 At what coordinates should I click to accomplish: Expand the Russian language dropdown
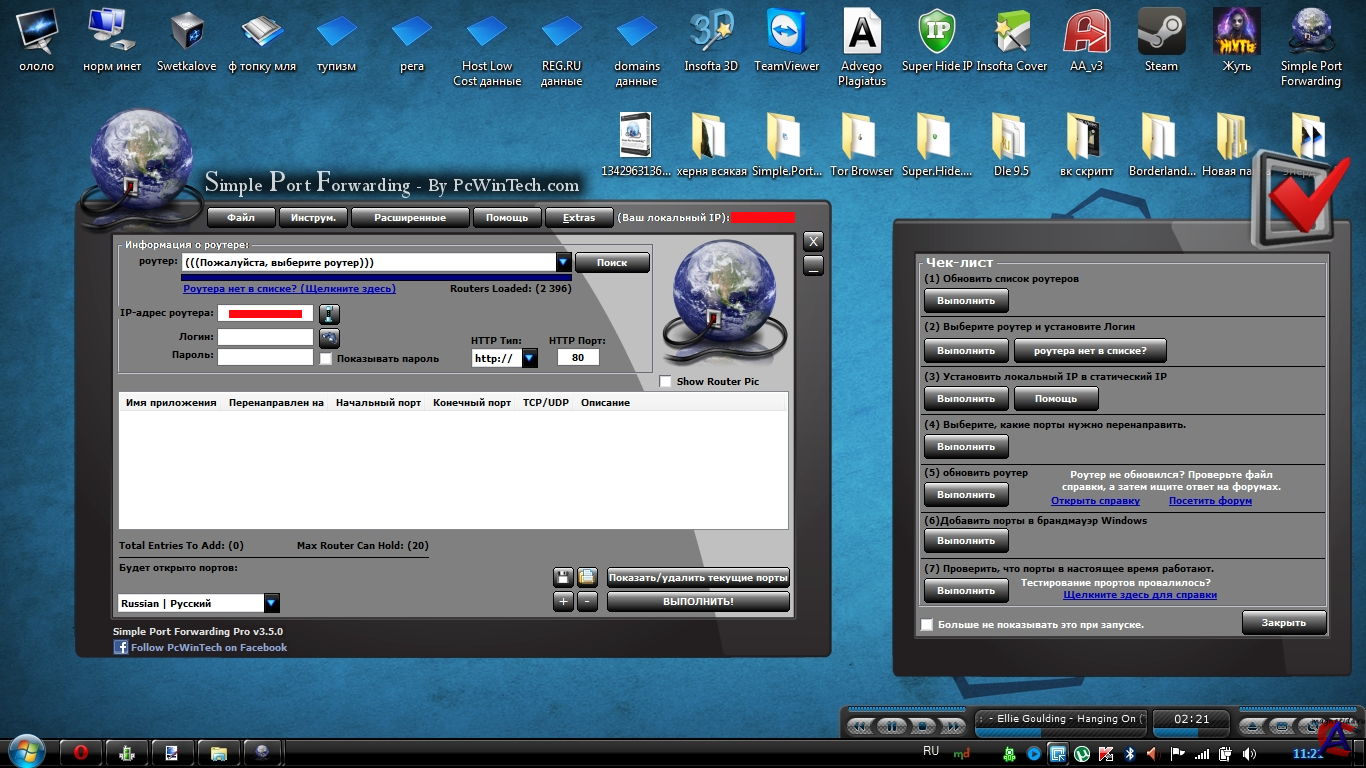[x=271, y=603]
